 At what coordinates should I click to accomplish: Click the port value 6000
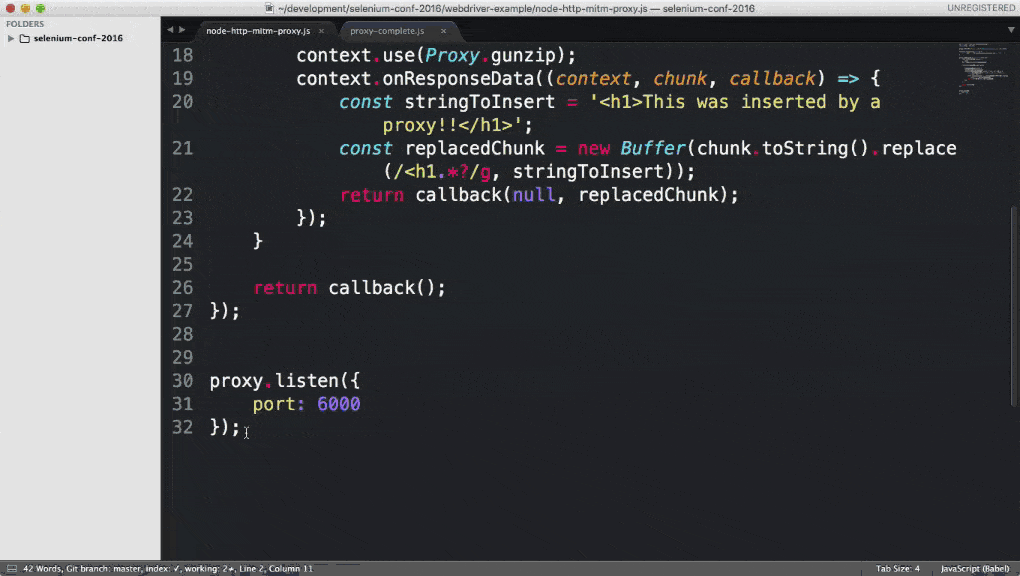click(x=338, y=404)
